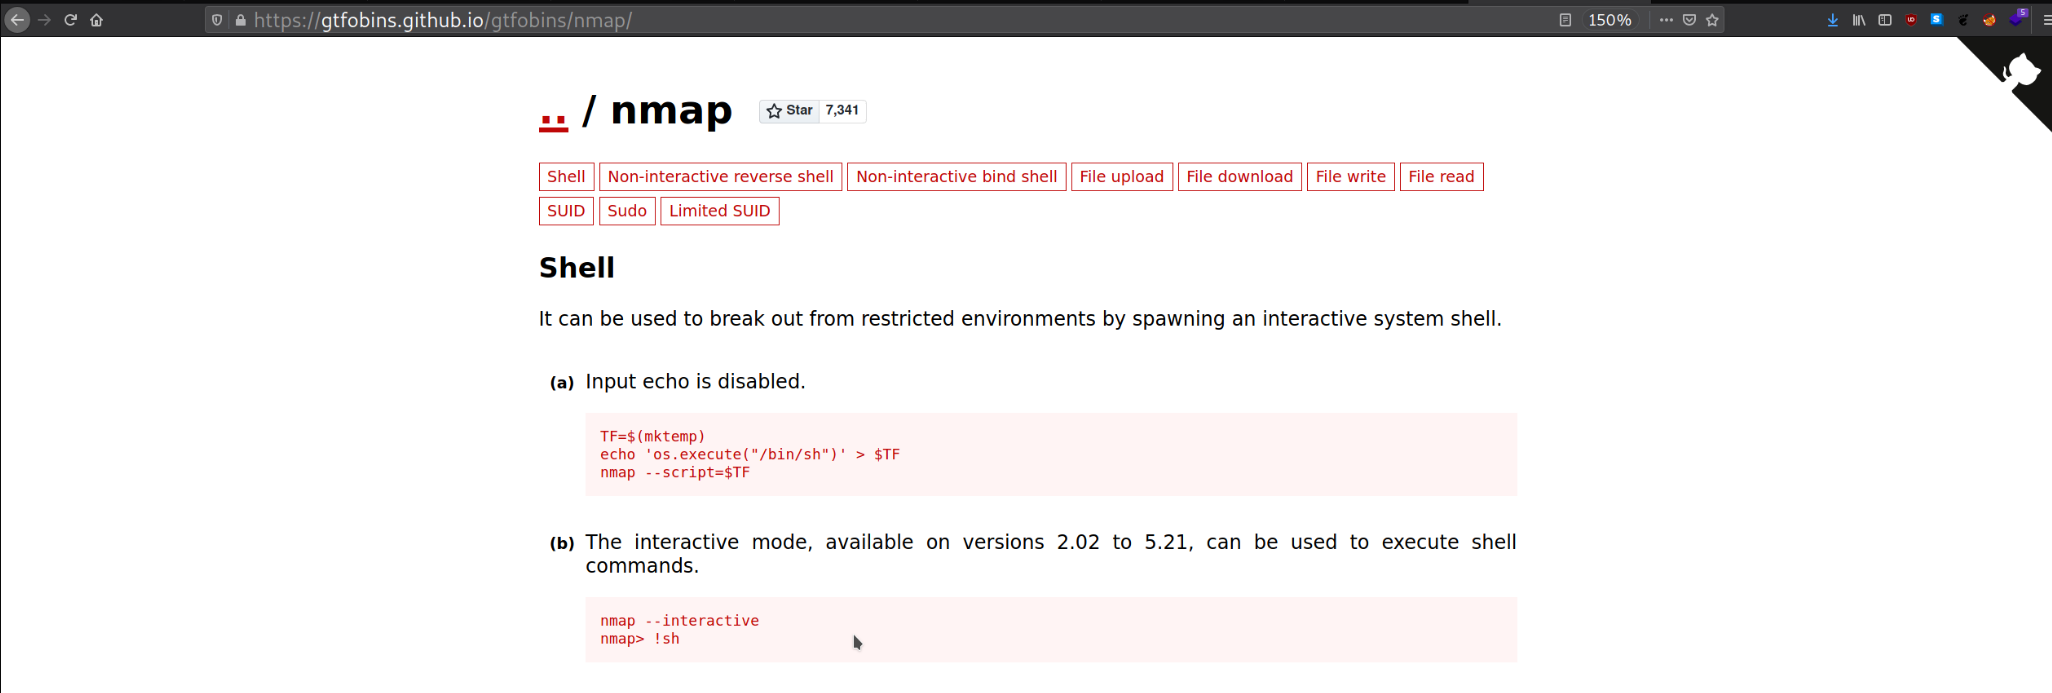Click the interactive mode versions description
The image size is (2052, 693).
click(x=1051, y=554)
